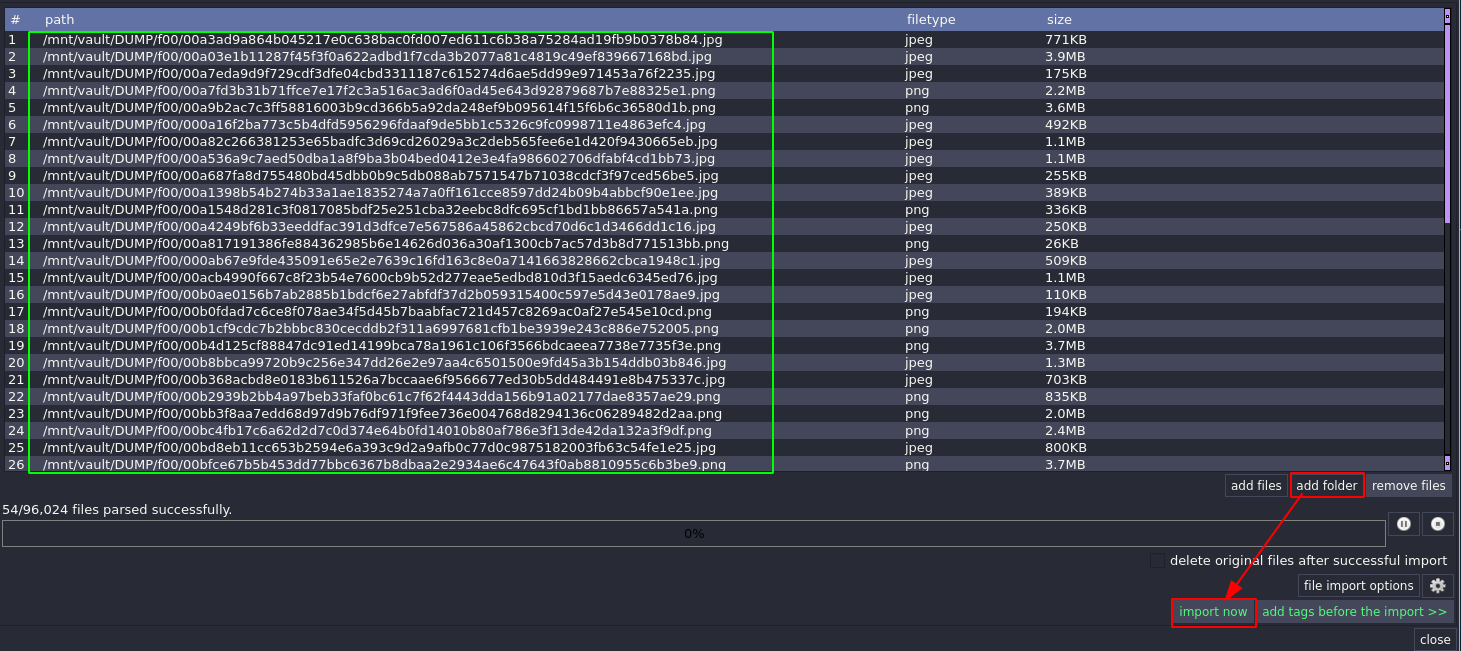Click the scrollbar up arrow of the file list
This screenshot has height=651, width=1461.
tap(1447, 15)
